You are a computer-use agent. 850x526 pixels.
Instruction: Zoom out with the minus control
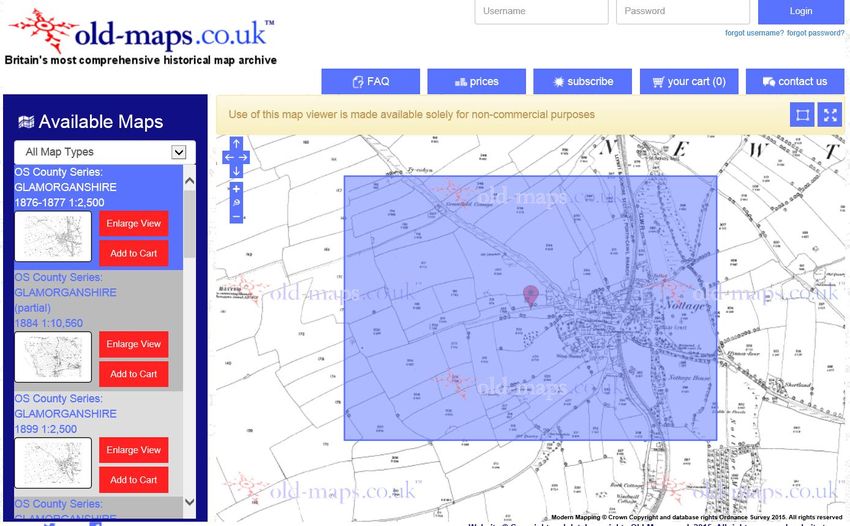pos(236,216)
